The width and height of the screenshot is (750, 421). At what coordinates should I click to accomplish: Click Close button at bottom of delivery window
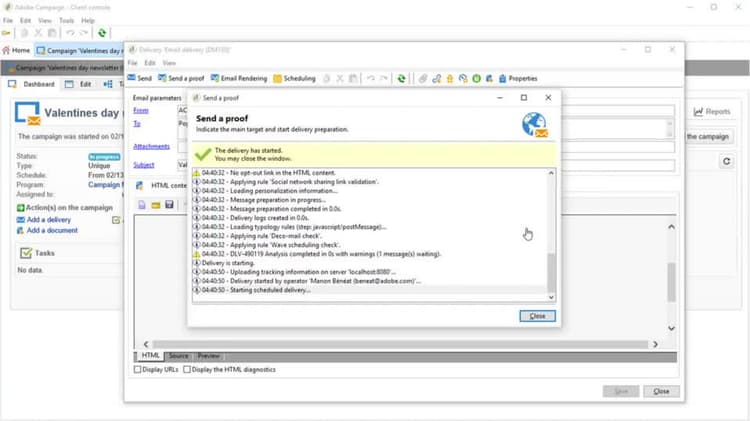click(x=661, y=391)
